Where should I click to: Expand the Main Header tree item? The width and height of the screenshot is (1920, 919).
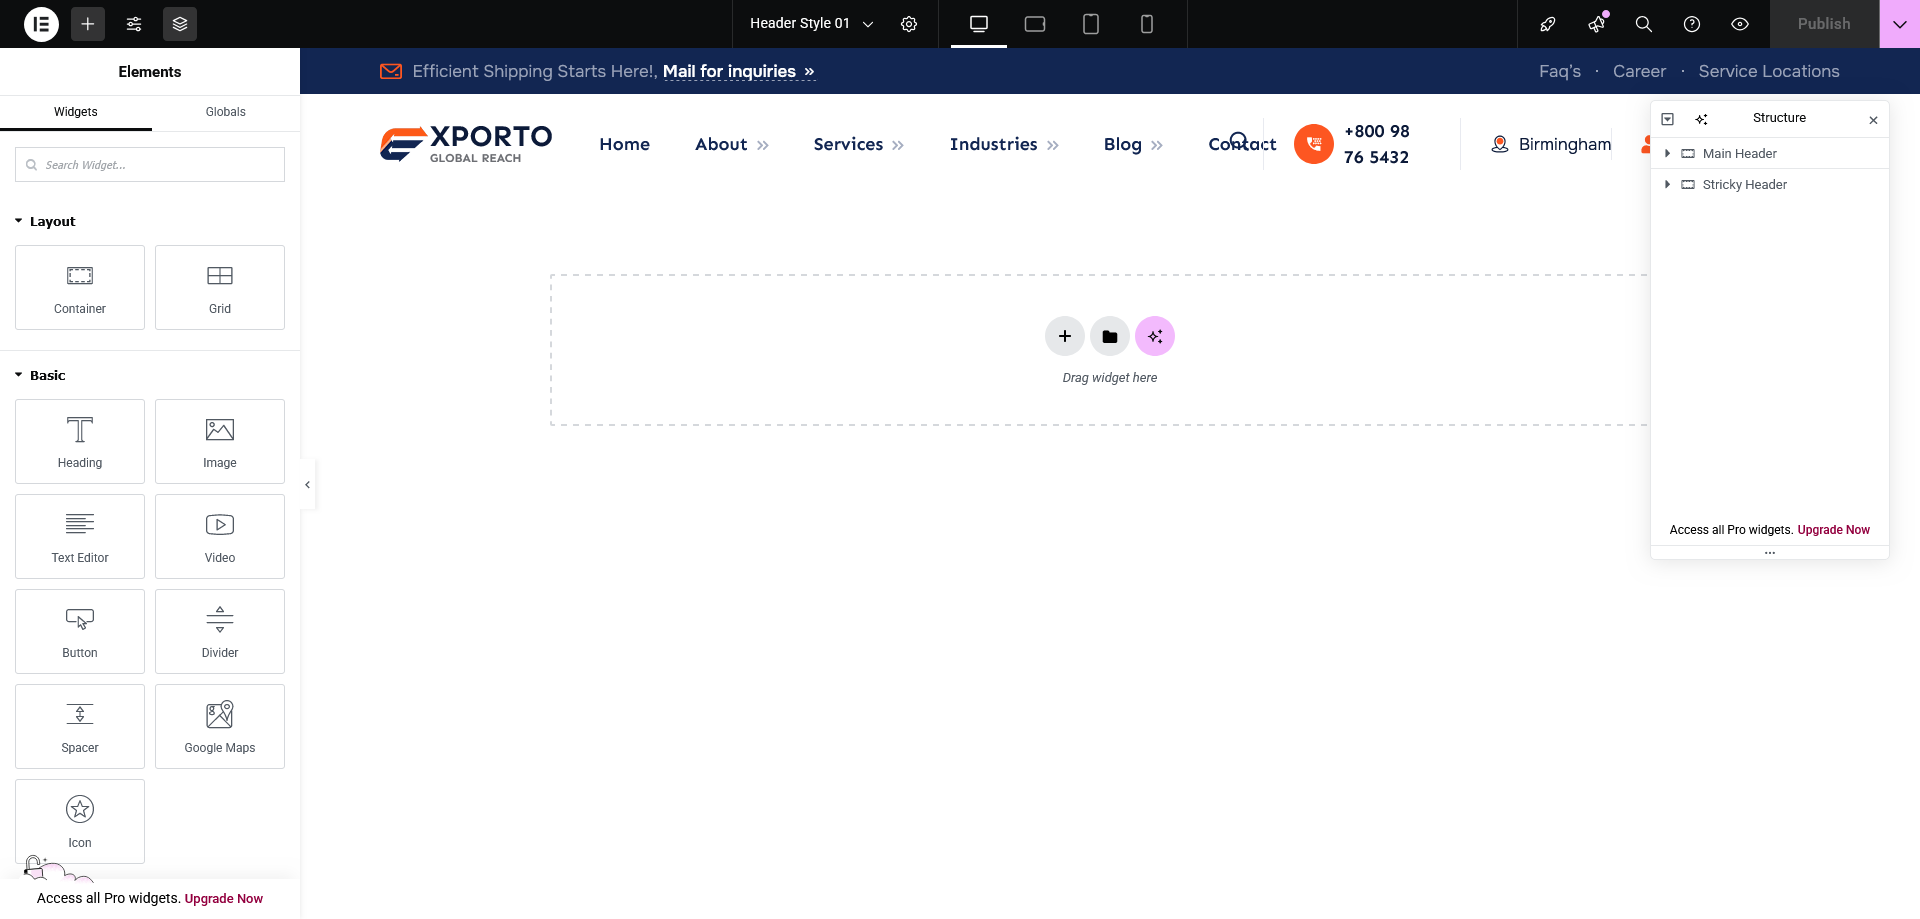(x=1667, y=154)
